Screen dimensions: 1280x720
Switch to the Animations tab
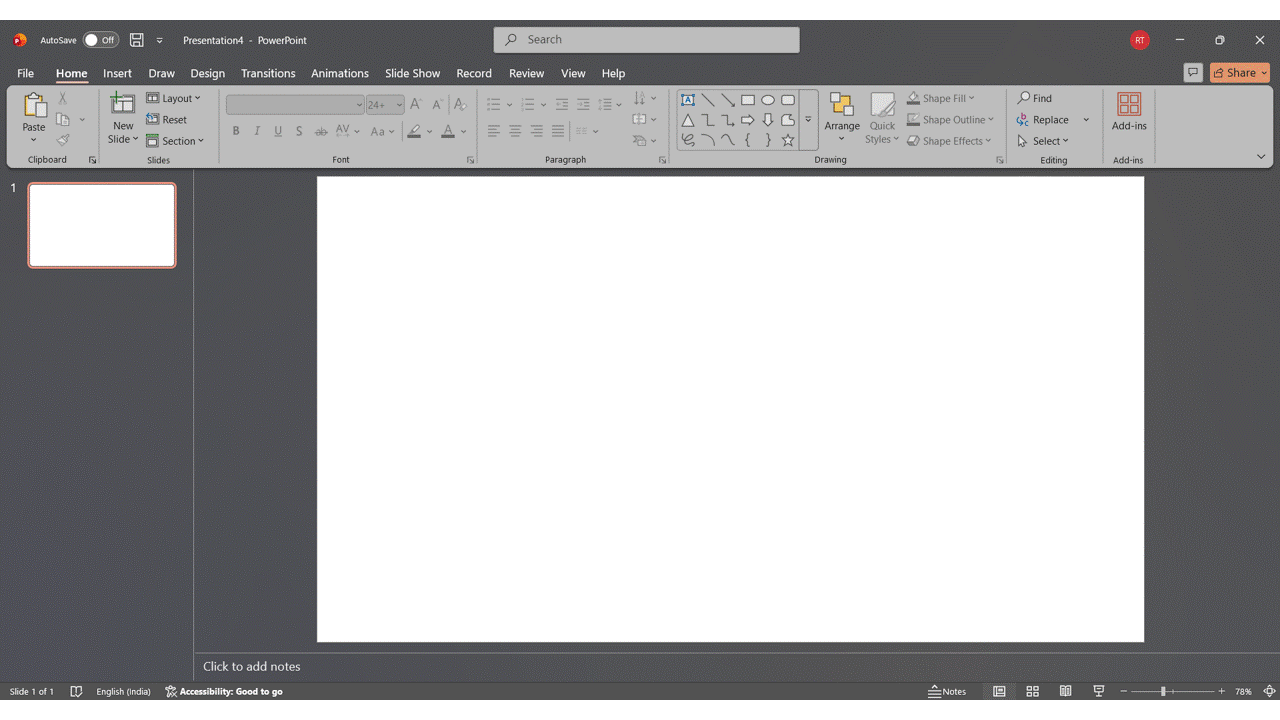[x=339, y=73]
